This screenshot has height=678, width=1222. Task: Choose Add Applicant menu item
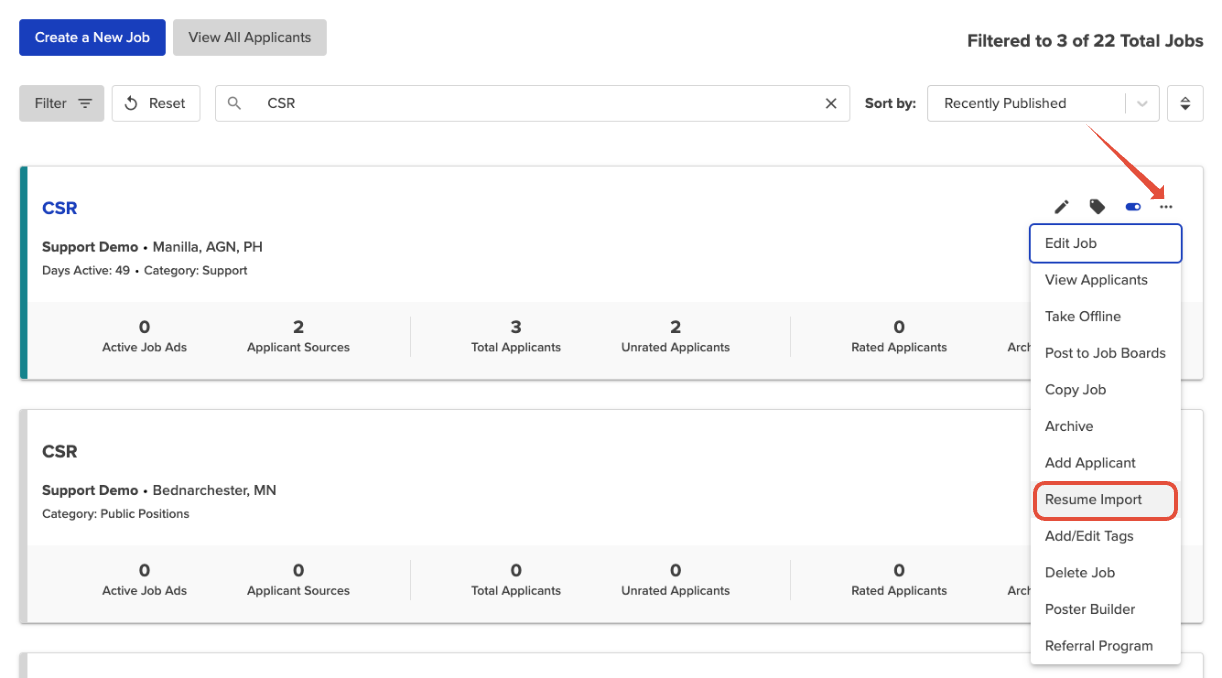1106,463
